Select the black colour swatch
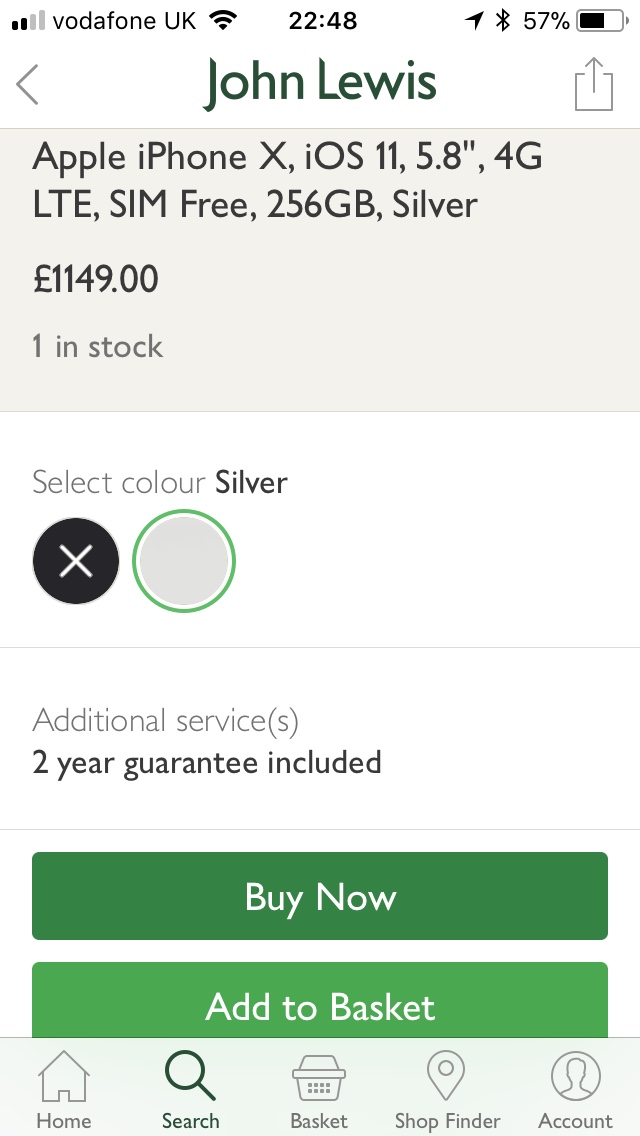The image size is (640, 1136). (x=76, y=561)
